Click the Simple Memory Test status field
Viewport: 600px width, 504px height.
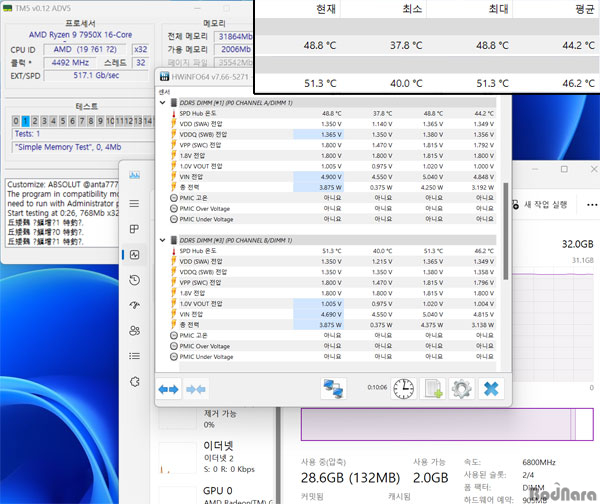click(83, 147)
